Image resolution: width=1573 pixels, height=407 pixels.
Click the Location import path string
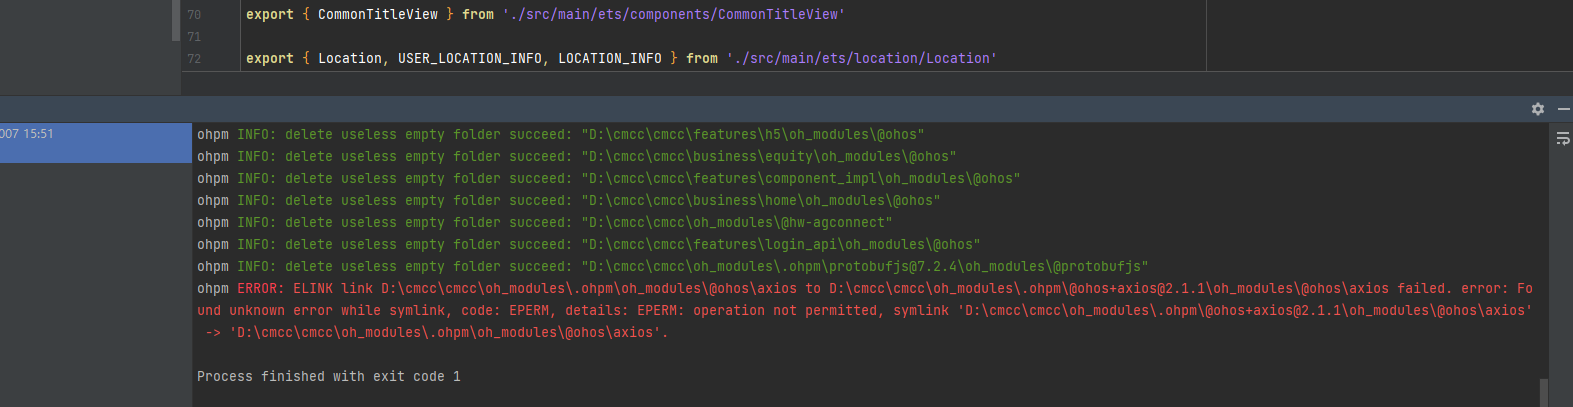862,59
